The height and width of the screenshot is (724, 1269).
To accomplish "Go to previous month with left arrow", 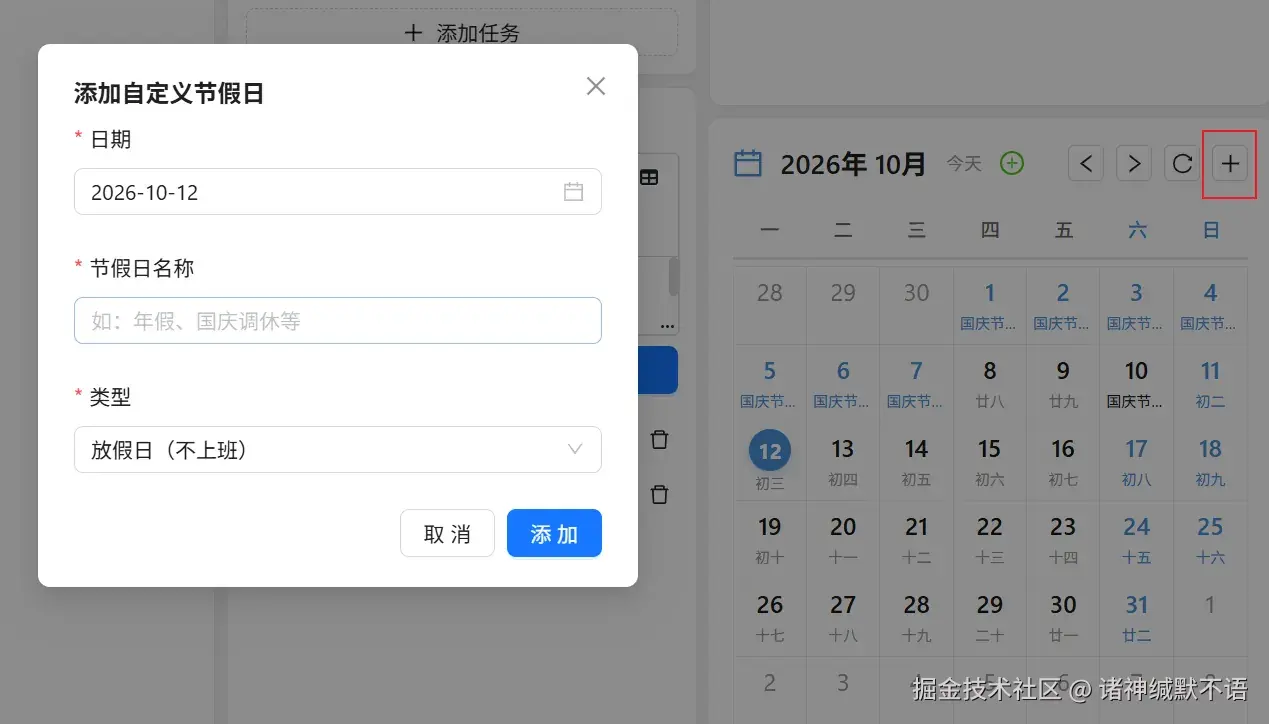I will (x=1086, y=163).
